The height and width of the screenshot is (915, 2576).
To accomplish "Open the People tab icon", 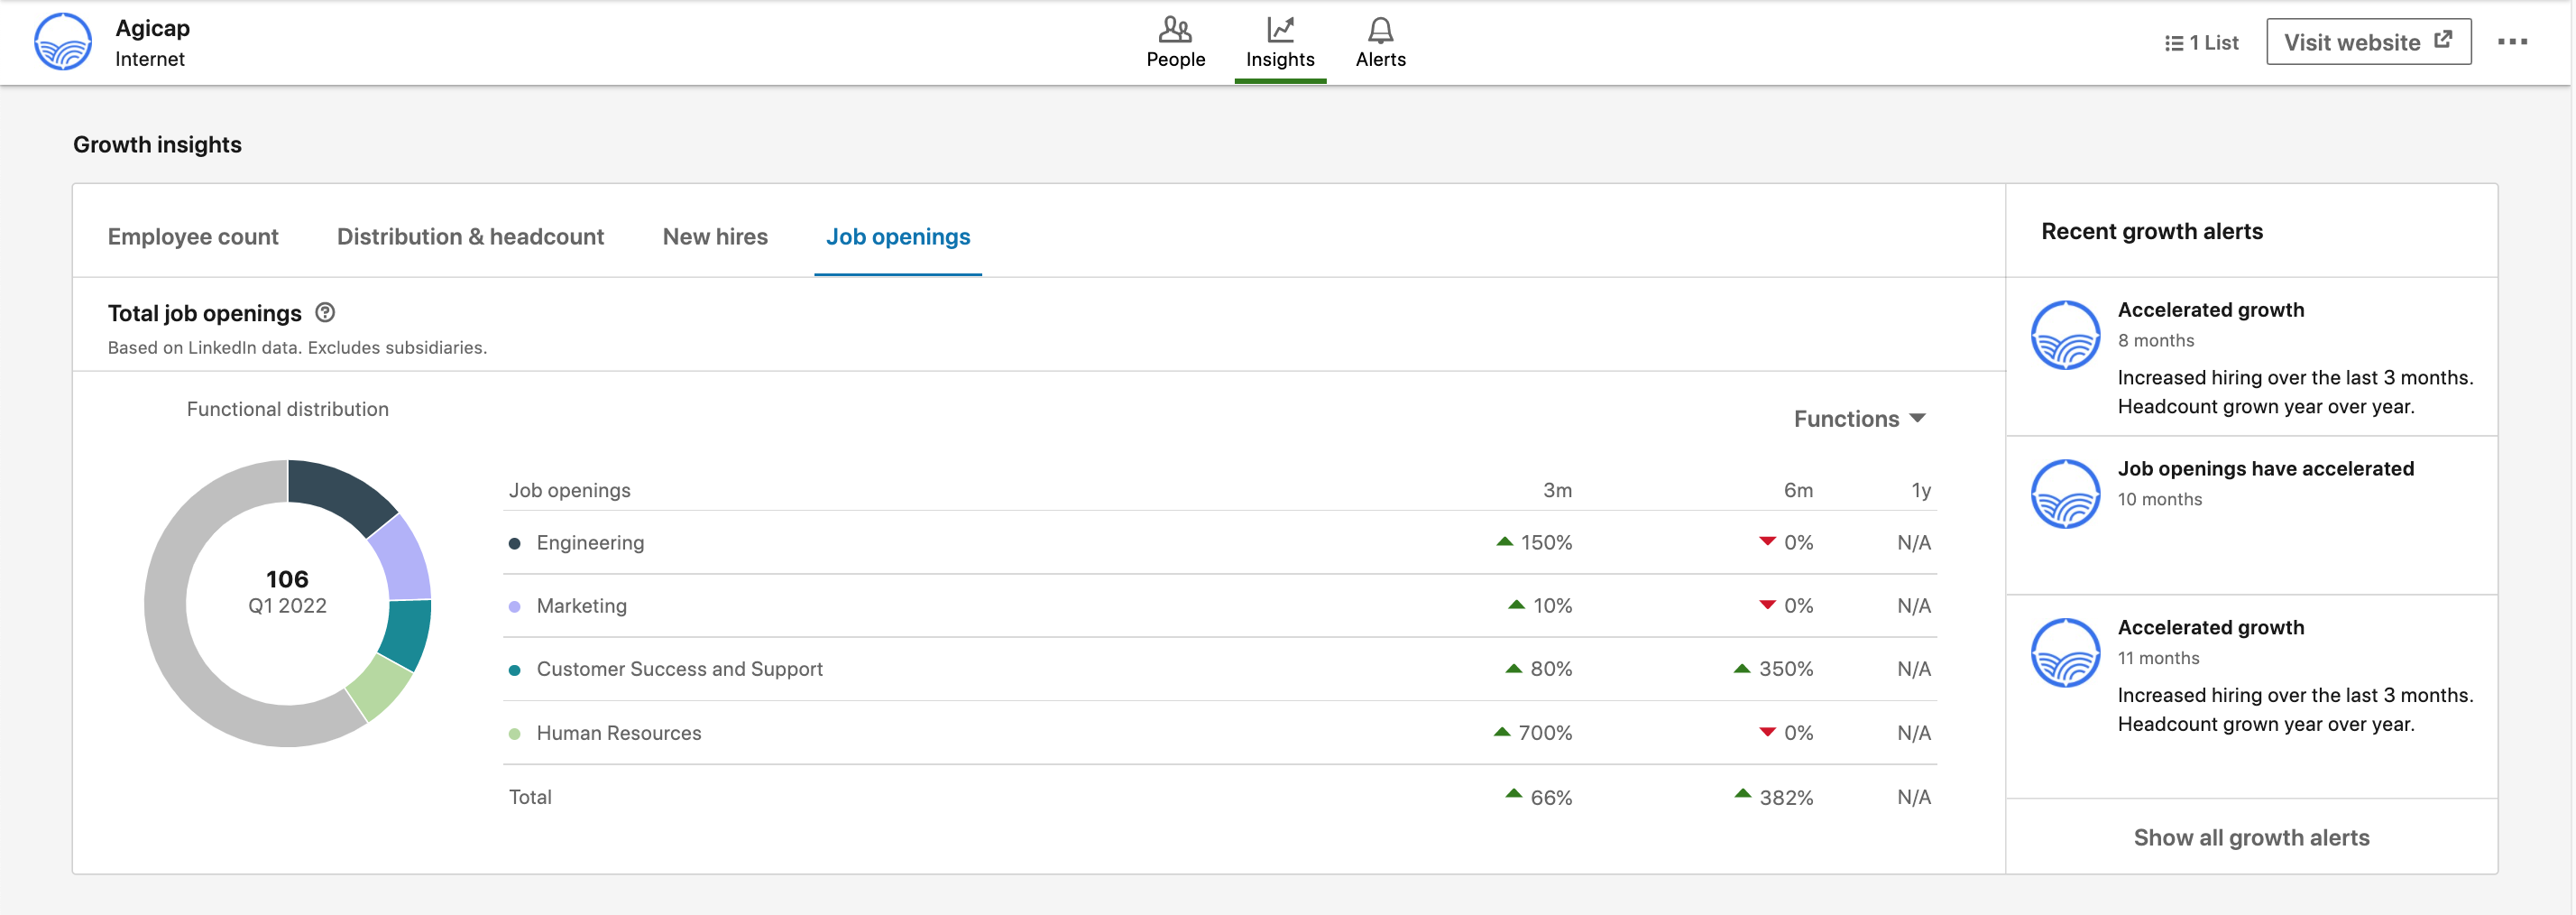I will [1175, 29].
